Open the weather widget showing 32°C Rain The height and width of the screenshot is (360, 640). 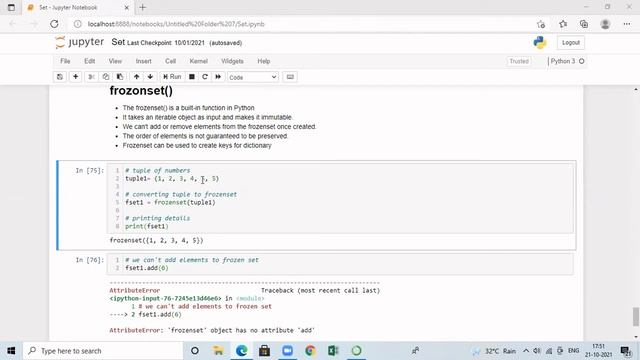(494, 351)
